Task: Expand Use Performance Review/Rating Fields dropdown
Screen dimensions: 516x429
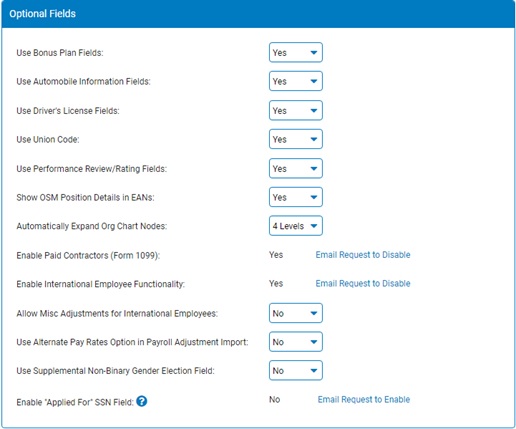Action: pos(296,168)
